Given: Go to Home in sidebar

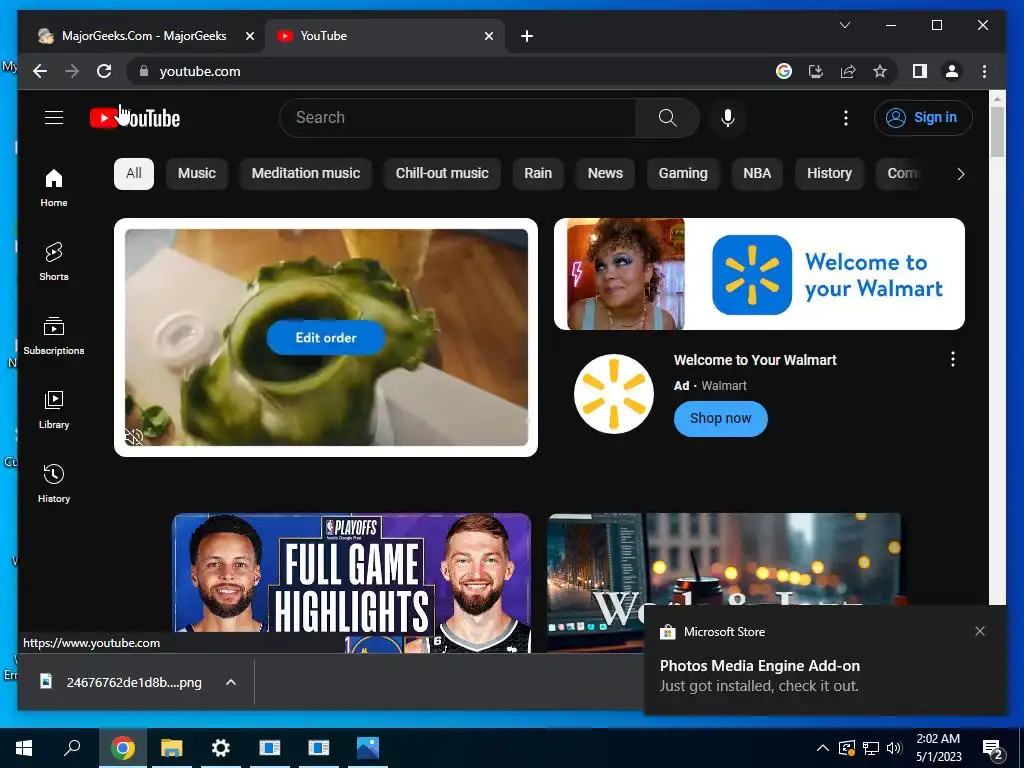Looking at the screenshot, I should pos(54,188).
